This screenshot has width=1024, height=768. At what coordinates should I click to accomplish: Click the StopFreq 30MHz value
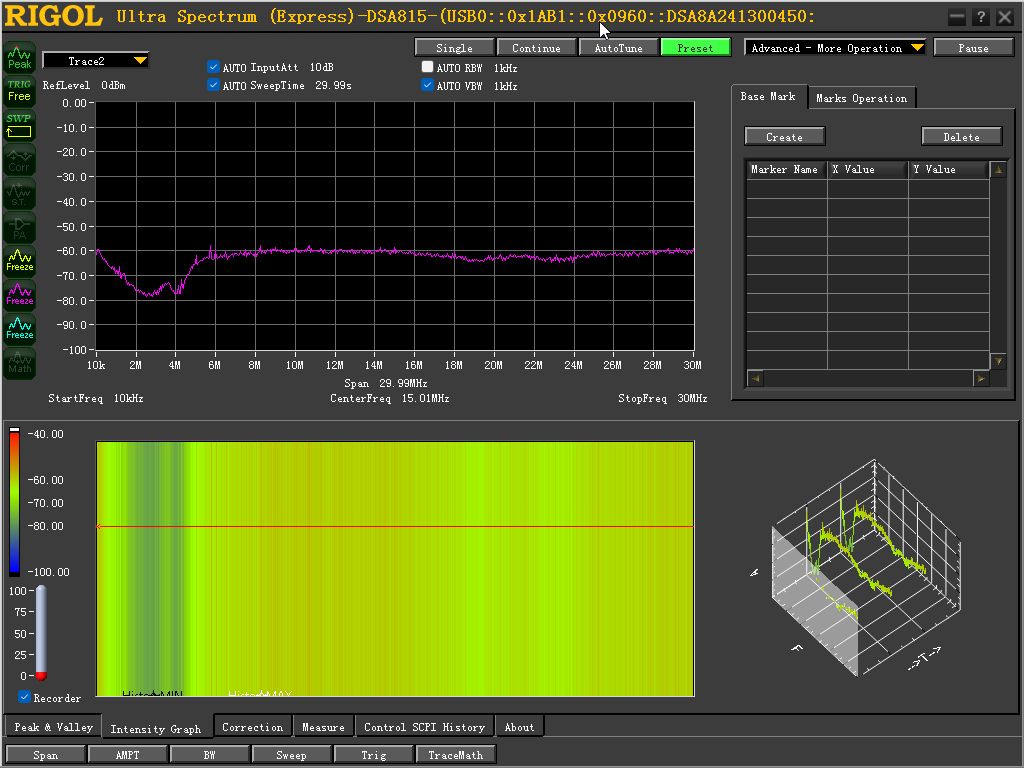tap(692, 398)
